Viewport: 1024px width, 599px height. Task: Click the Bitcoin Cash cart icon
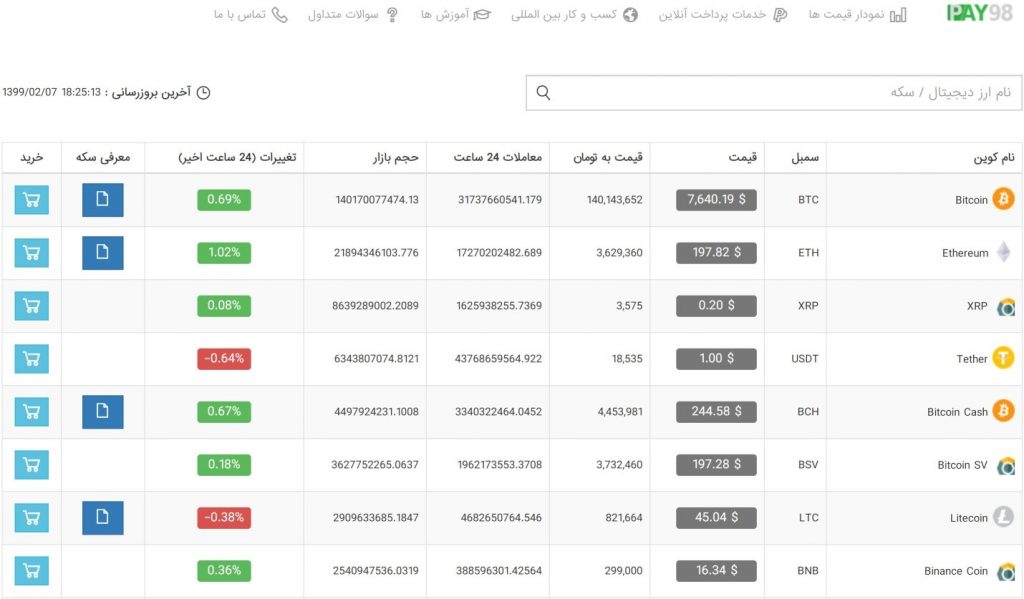(x=31, y=412)
